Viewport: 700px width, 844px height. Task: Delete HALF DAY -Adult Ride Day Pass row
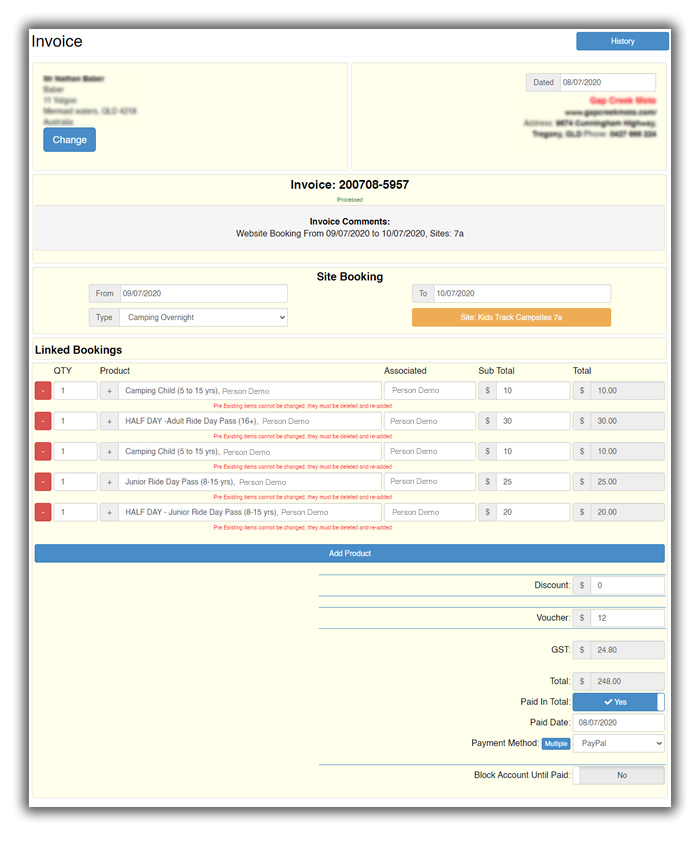pyautogui.click(x=43, y=421)
